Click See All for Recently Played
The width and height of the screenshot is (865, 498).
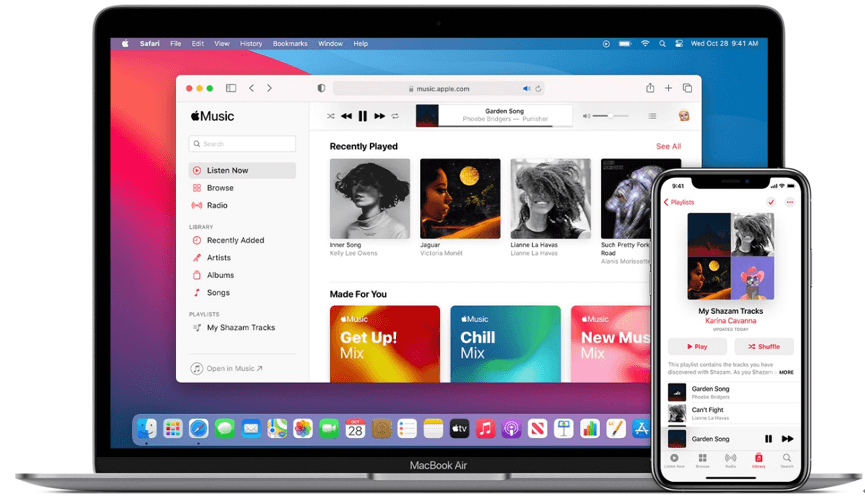668,146
